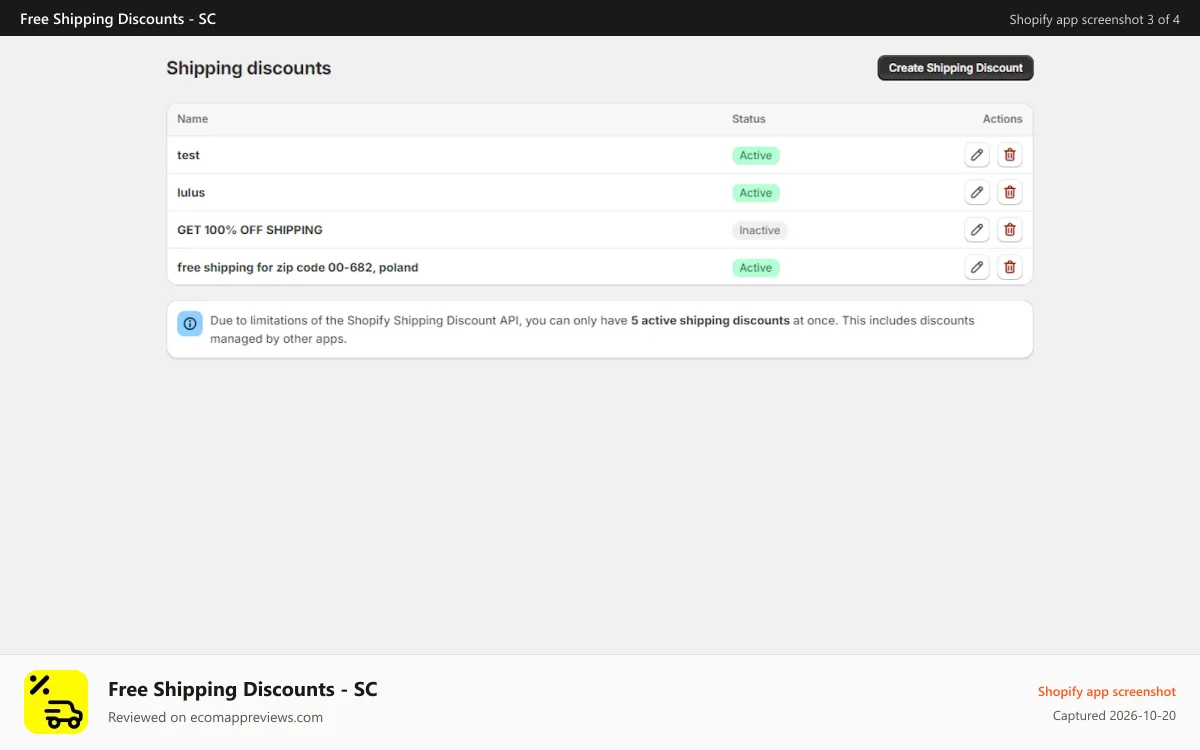Image resolution: width=1200 pixels, height=750 pixels.
Task: Click the Active badge in the 'lulus' row
Action: (756, 192)
